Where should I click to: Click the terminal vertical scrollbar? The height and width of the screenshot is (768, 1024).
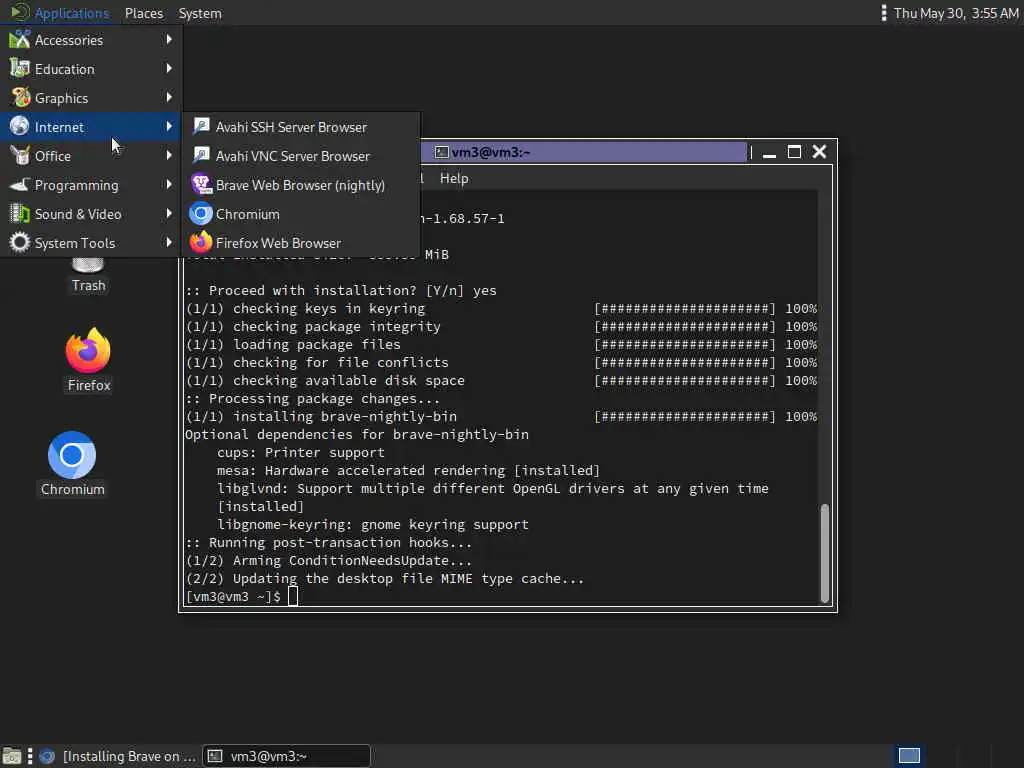[x=825, y=552]
